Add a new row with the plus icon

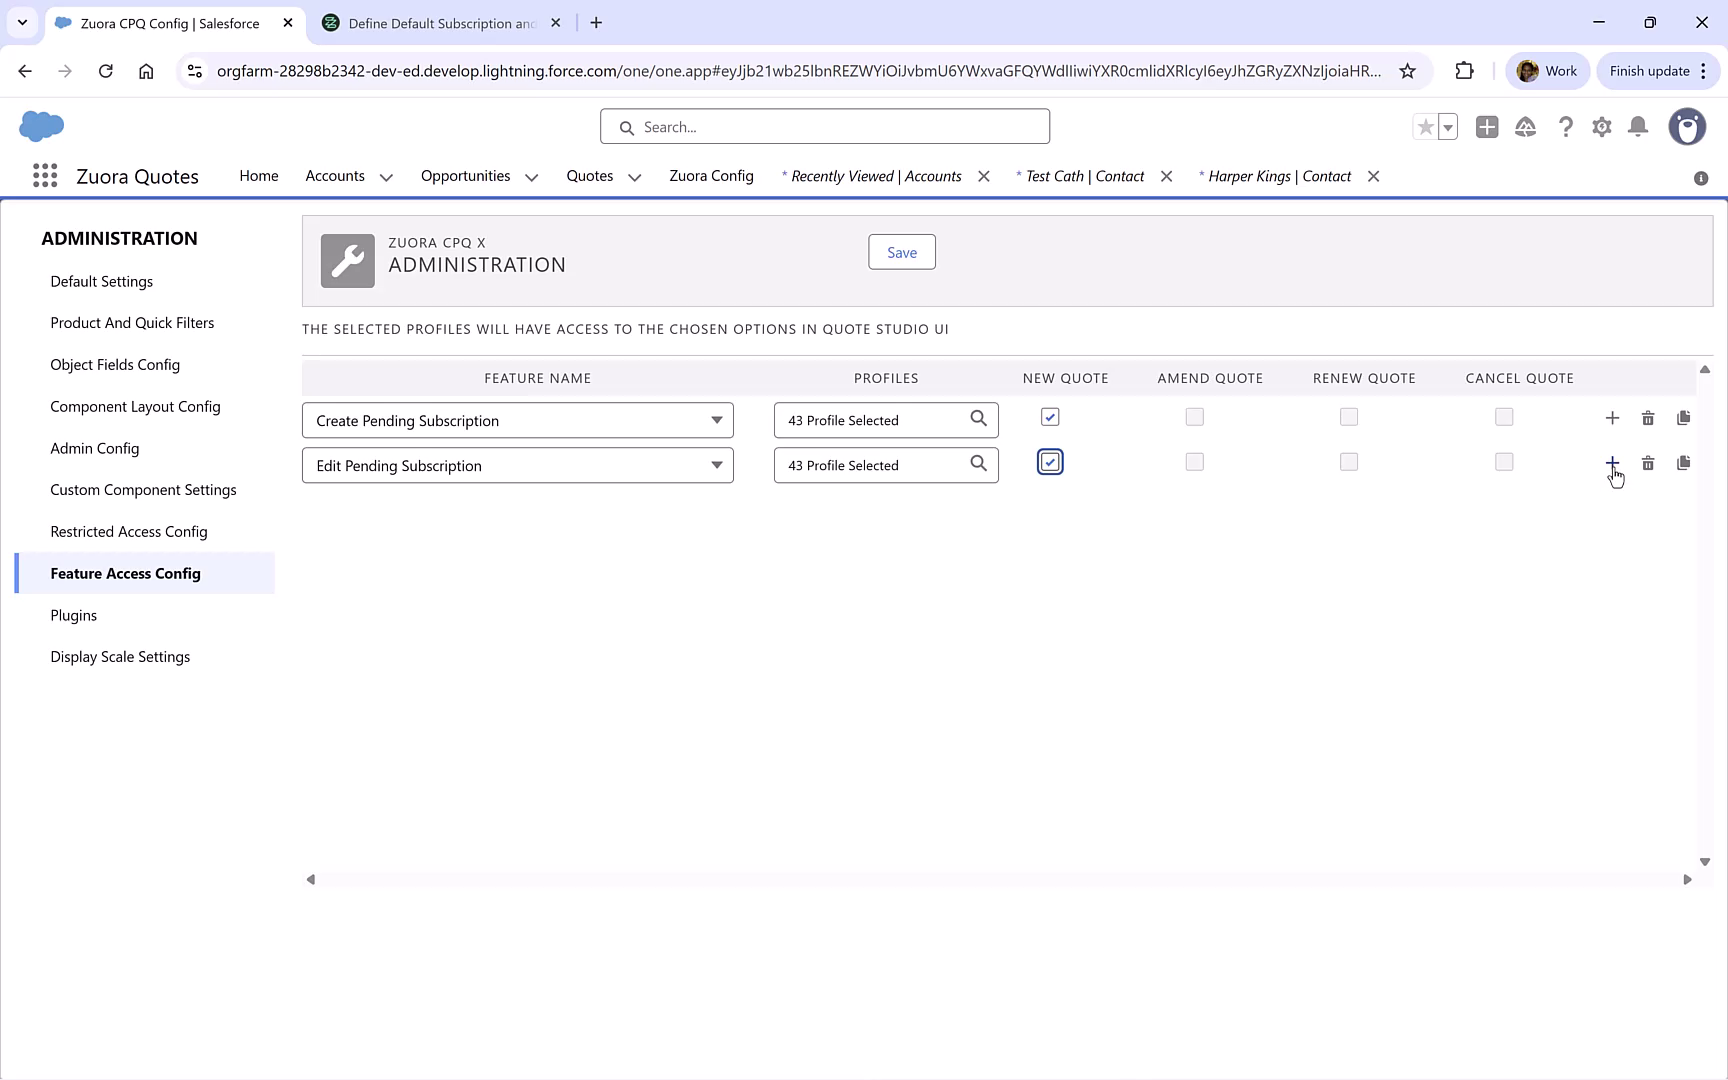(x=1612, y=417)
